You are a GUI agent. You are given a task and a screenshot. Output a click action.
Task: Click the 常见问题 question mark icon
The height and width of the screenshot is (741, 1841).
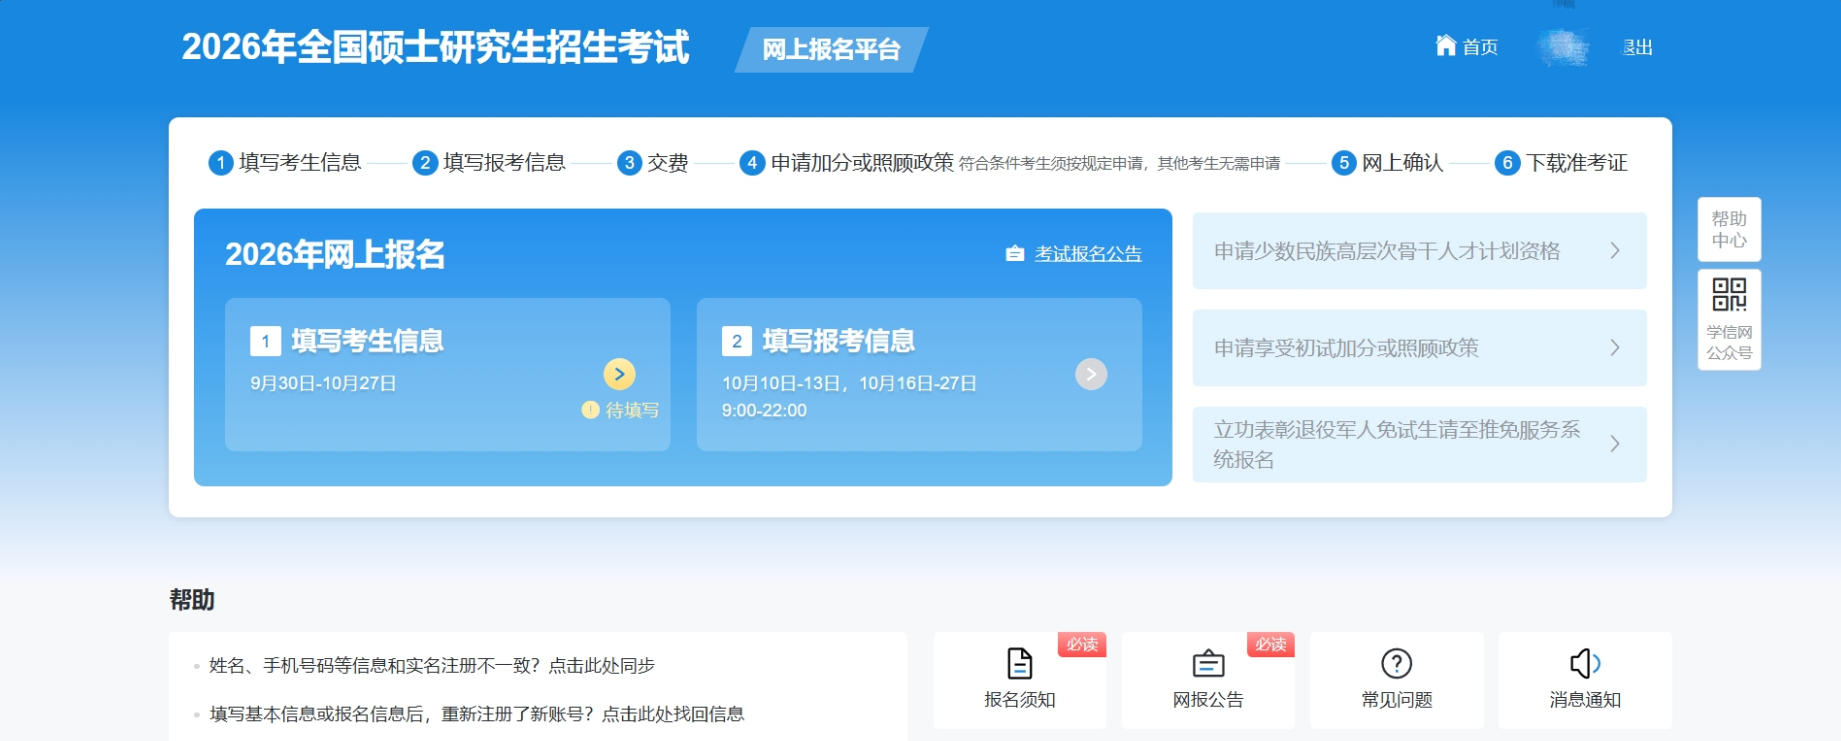[x=1396, y=664]
